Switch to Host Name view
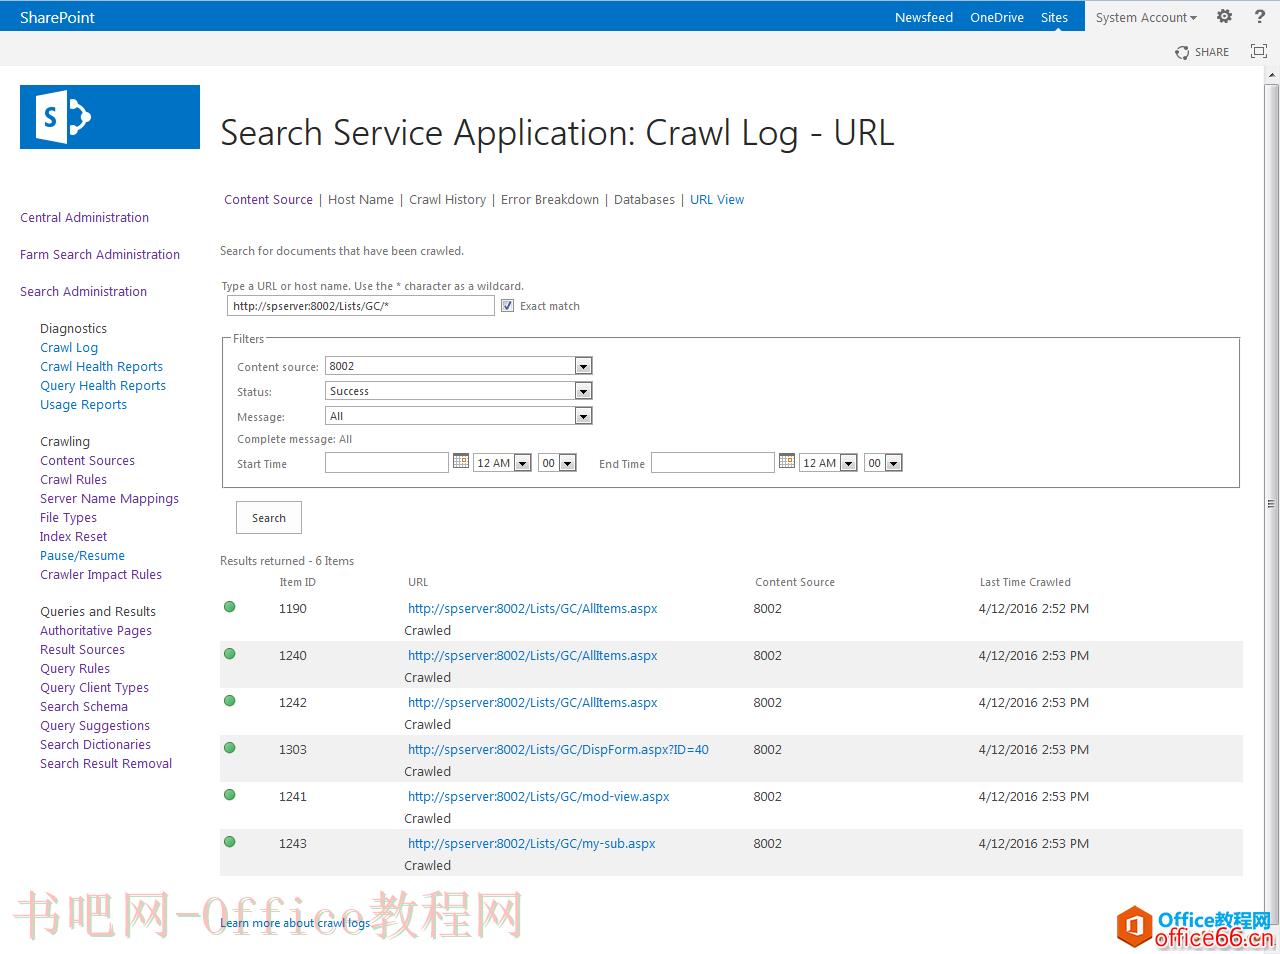The image size is (1280, 954). (x=361, y=199)
